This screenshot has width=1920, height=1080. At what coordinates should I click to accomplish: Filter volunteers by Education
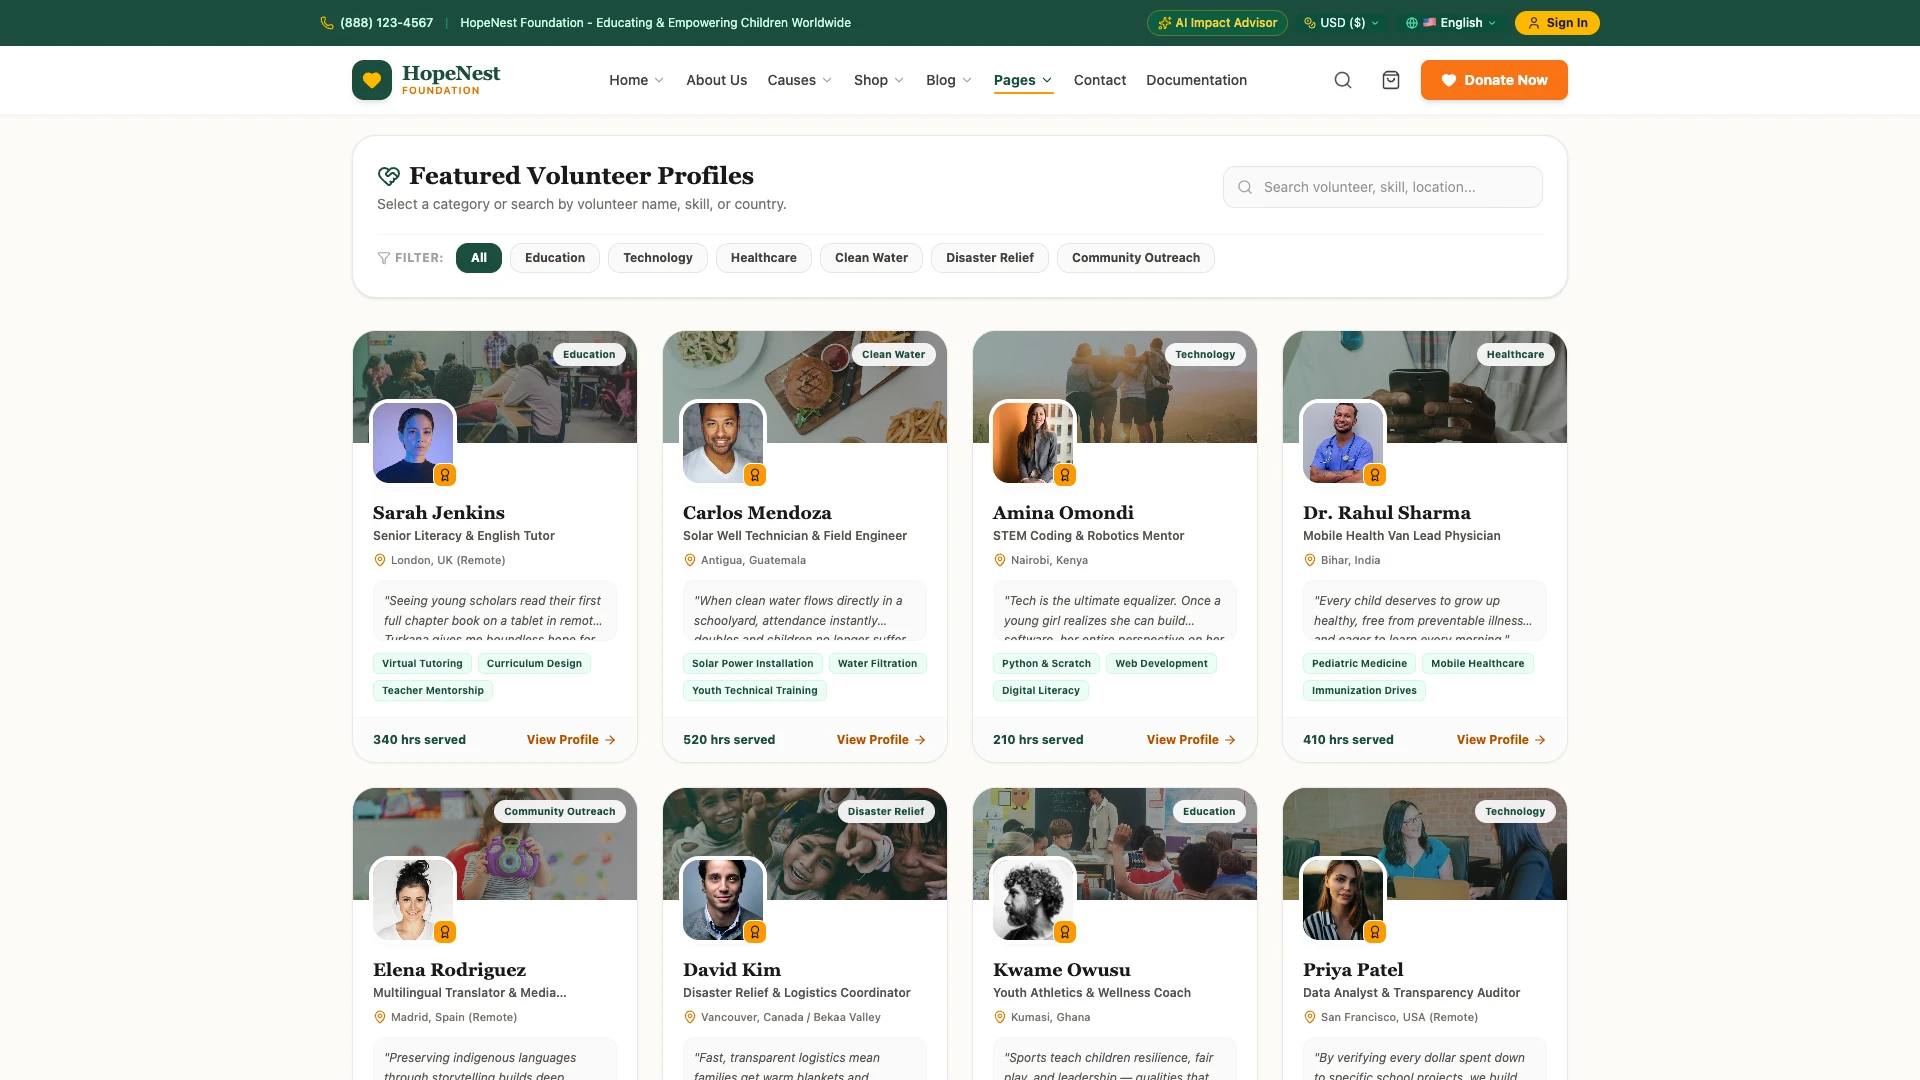tap(555, 258)
